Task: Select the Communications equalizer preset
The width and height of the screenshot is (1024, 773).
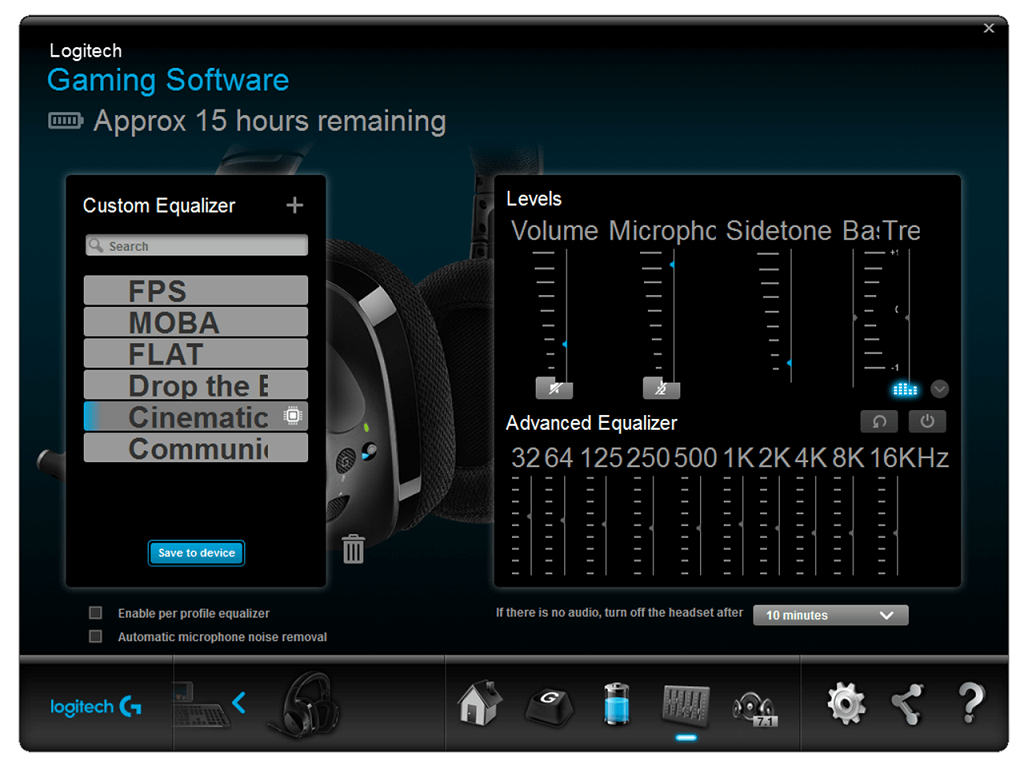Action: pyautogui.click(x=196, y=447)
